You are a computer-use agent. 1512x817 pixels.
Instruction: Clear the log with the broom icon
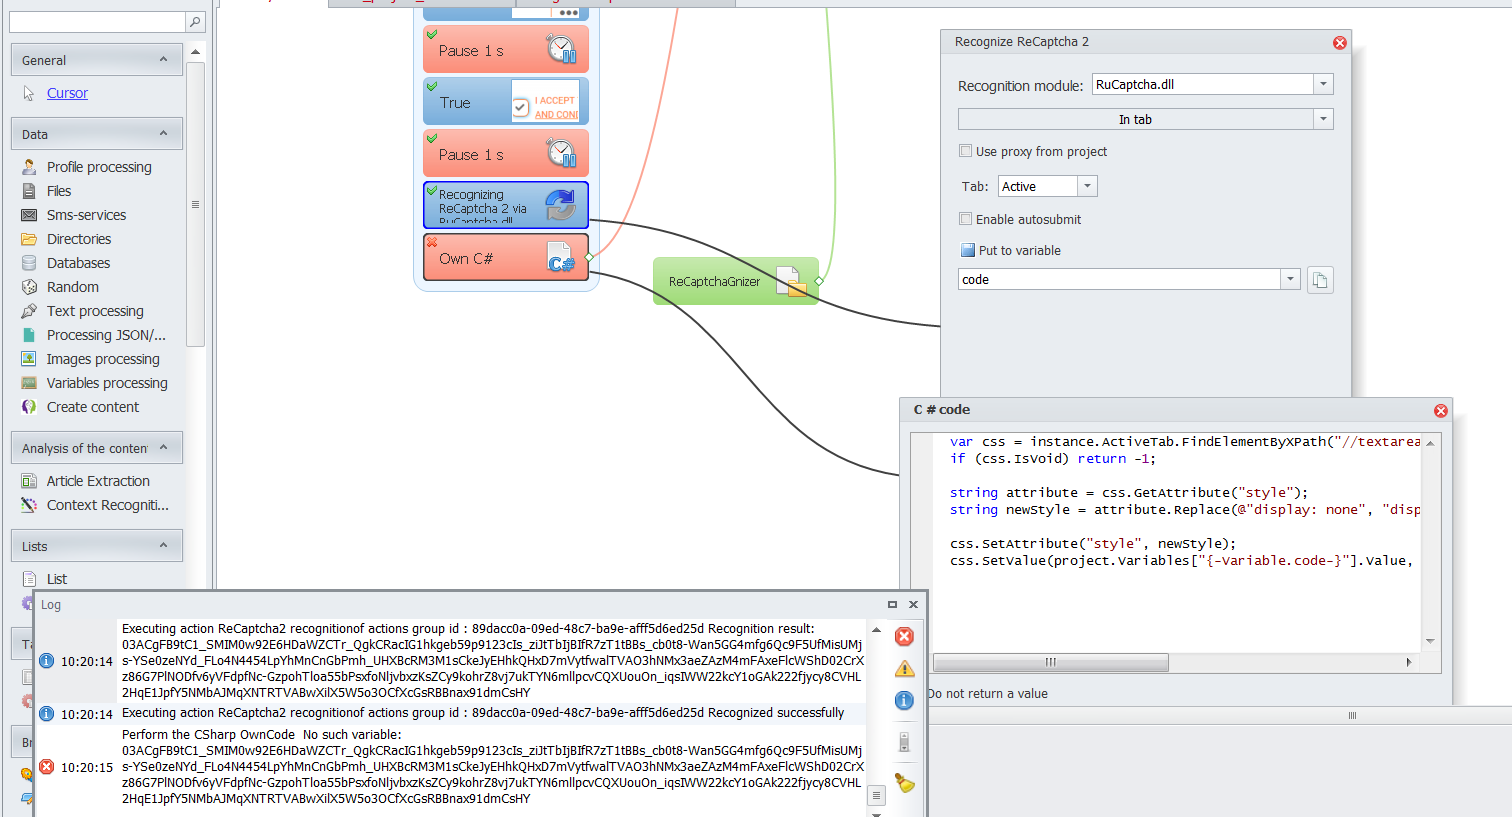pyautogui.click(x=904, y=783)
